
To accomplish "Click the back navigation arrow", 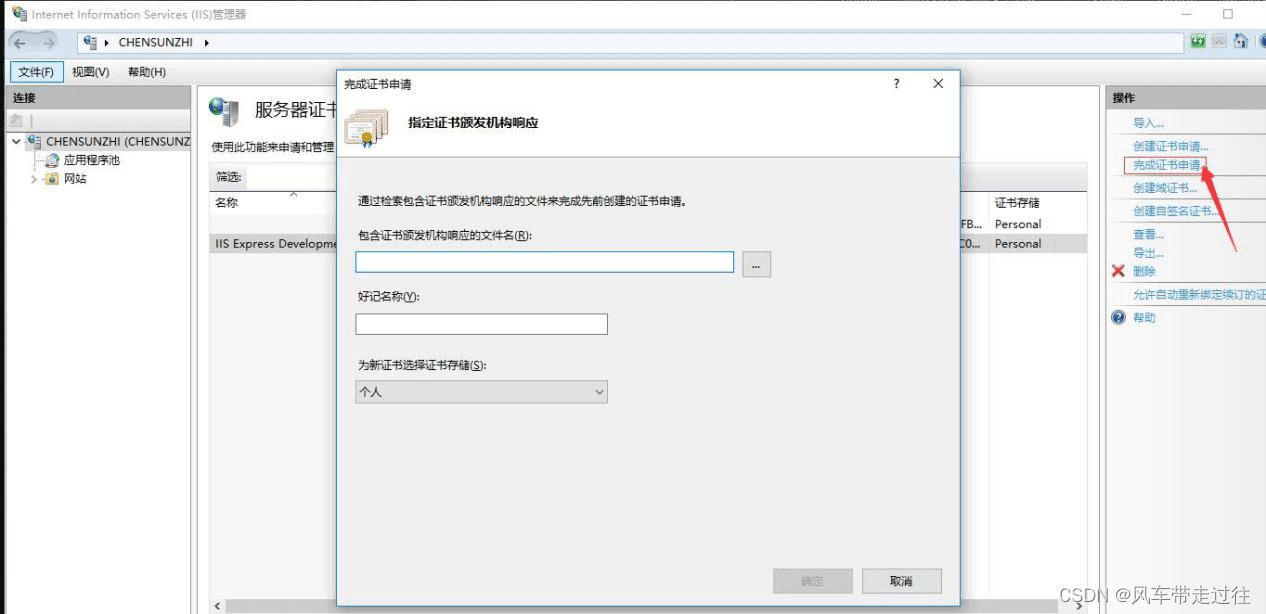I will tap(20, 43).
